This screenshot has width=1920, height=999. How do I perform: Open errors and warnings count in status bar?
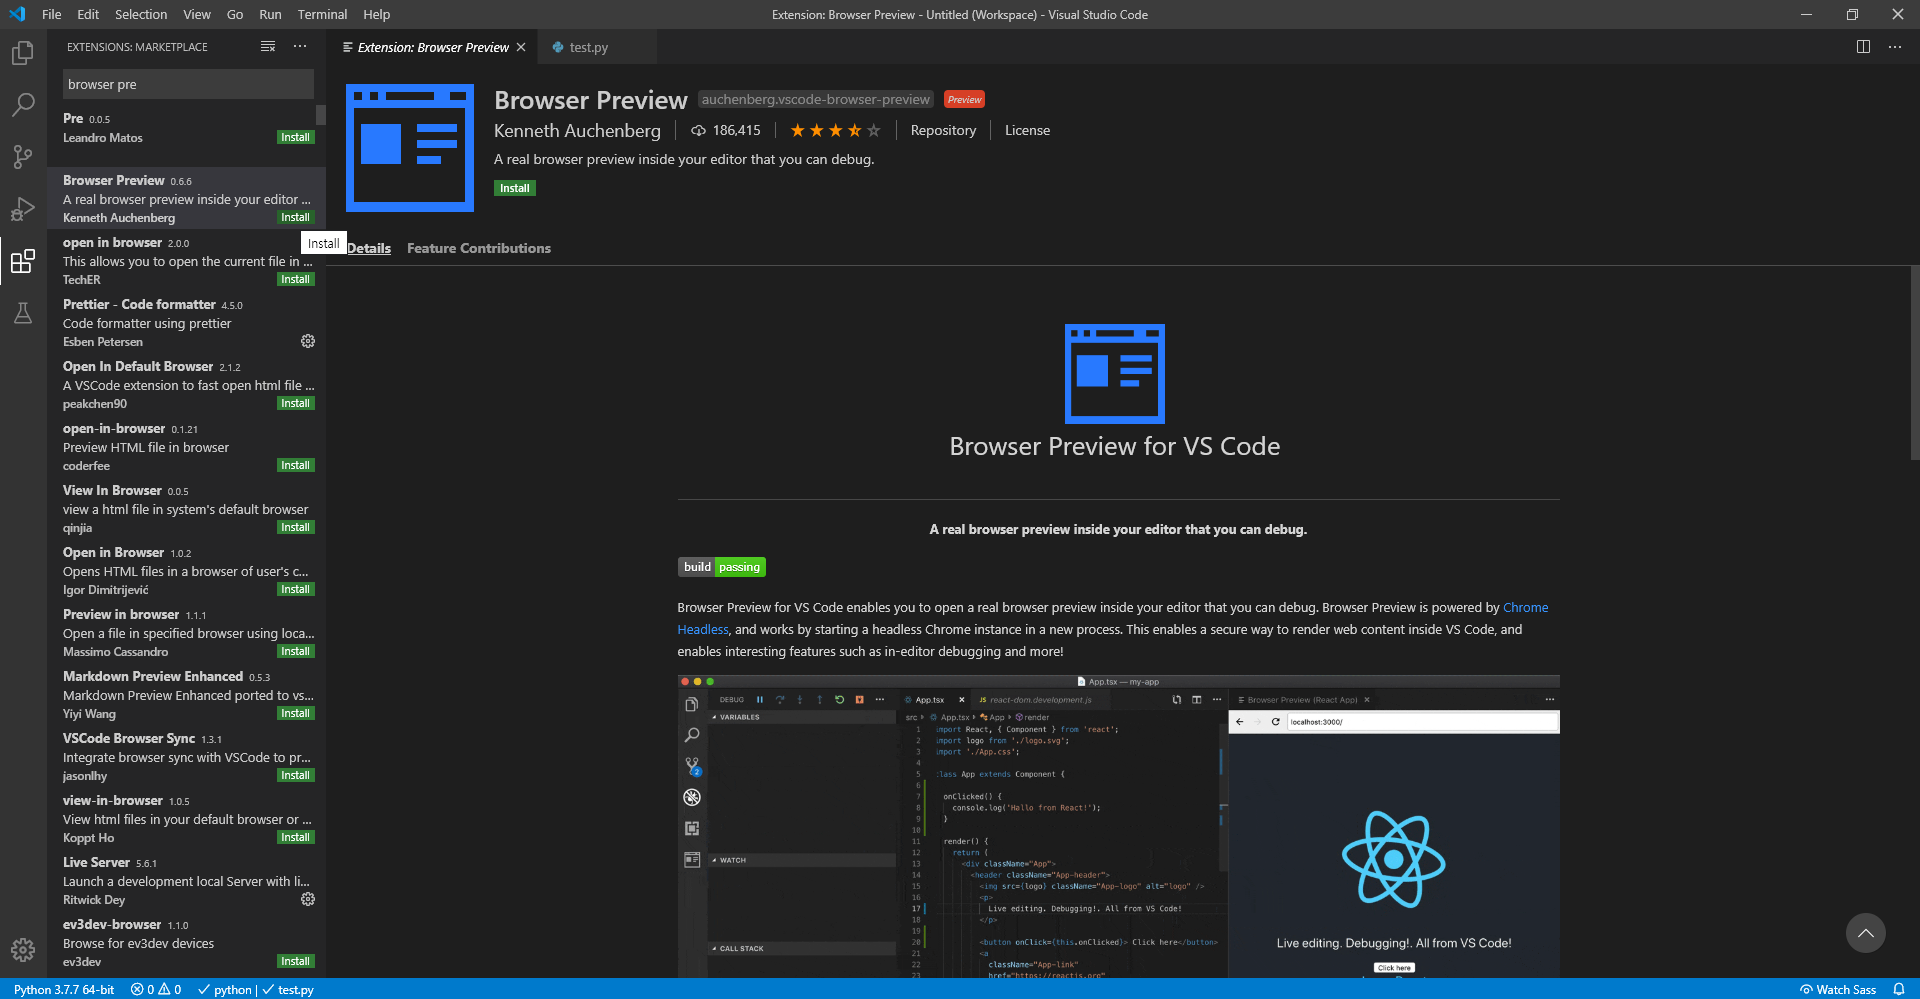(x=156, y=989)
